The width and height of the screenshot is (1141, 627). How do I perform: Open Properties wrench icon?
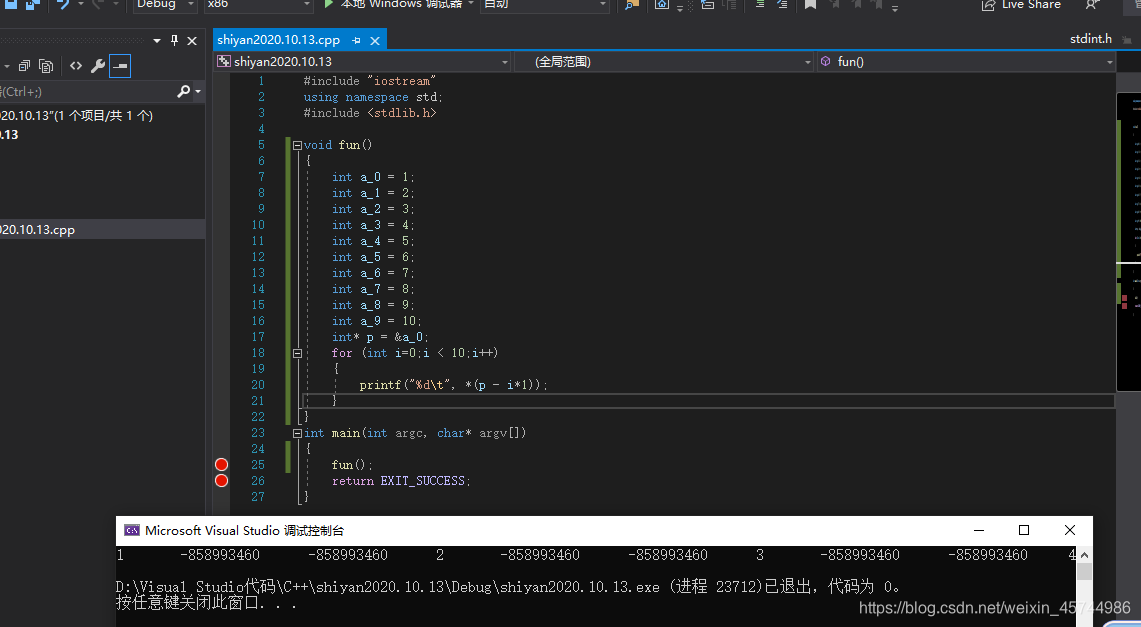point(98,66)
